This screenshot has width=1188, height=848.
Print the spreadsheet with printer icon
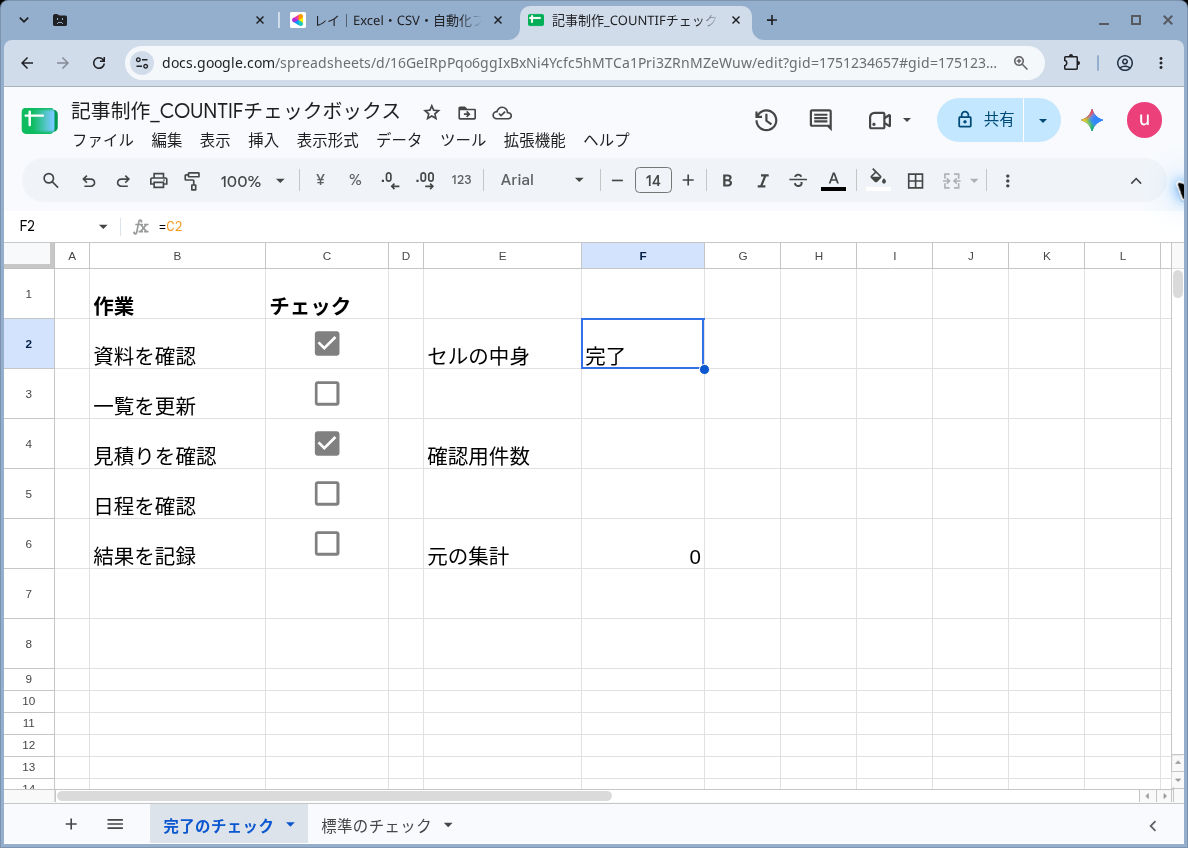[158, 180]
